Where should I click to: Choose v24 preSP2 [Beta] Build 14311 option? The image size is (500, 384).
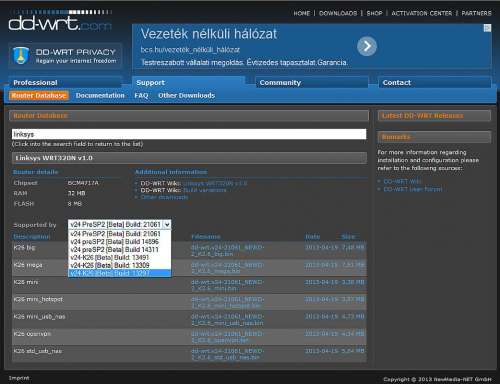120,250
